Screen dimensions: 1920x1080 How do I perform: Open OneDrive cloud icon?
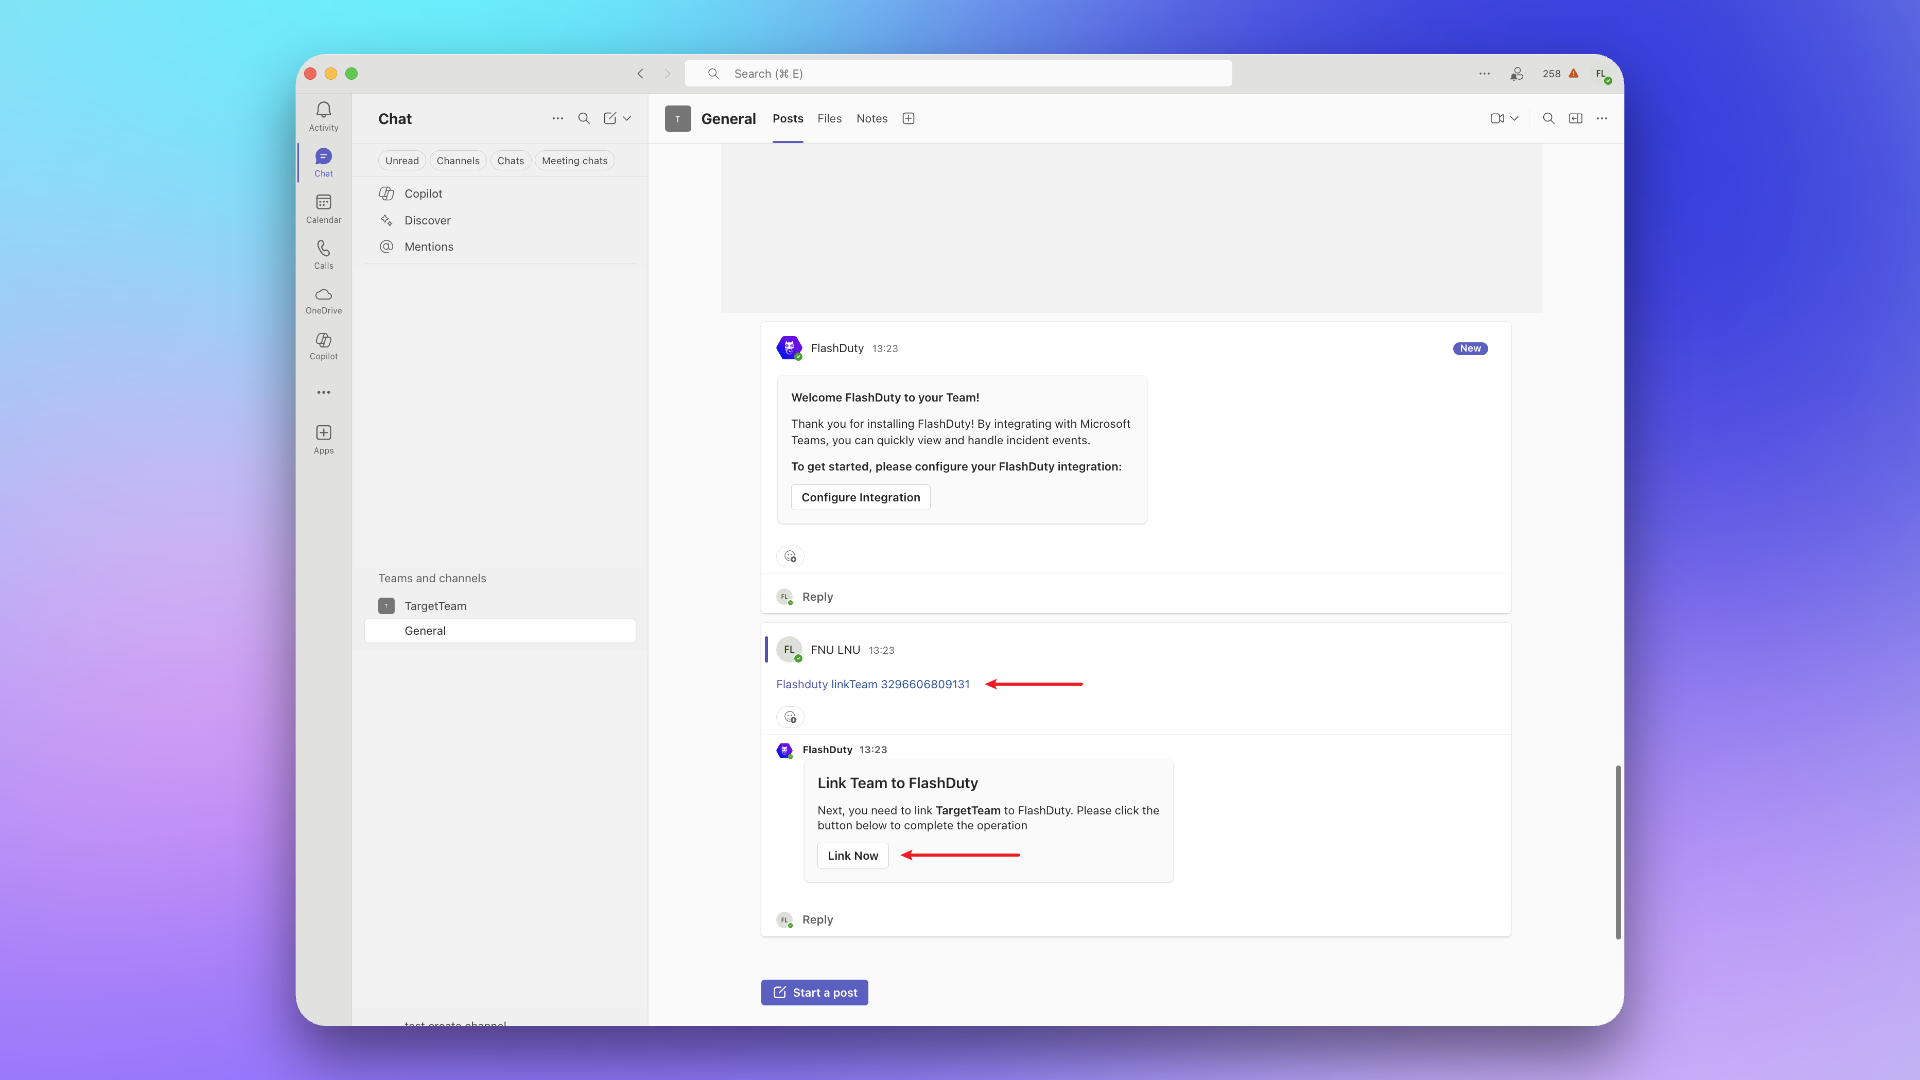point(323,295)
